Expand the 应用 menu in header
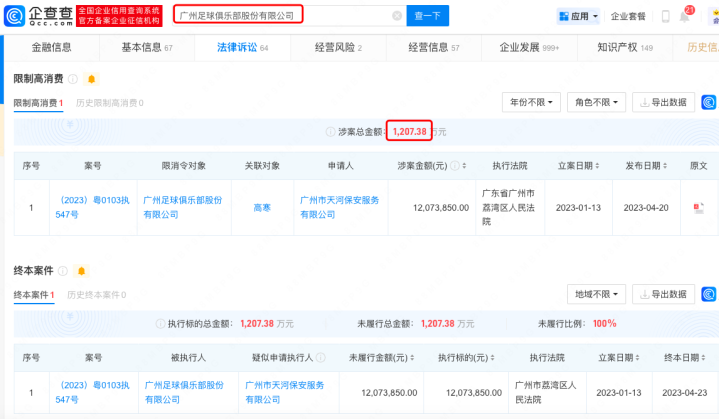719x419 pixels. click(579, 17)
